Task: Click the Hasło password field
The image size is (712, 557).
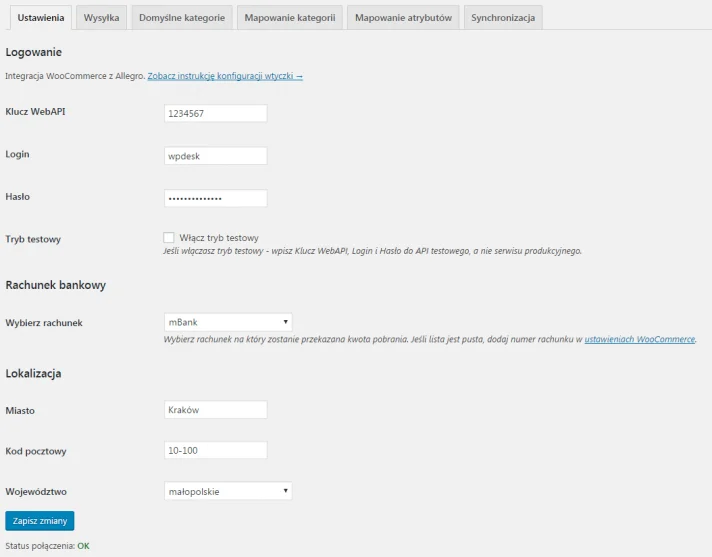Action: click(216, 198)
